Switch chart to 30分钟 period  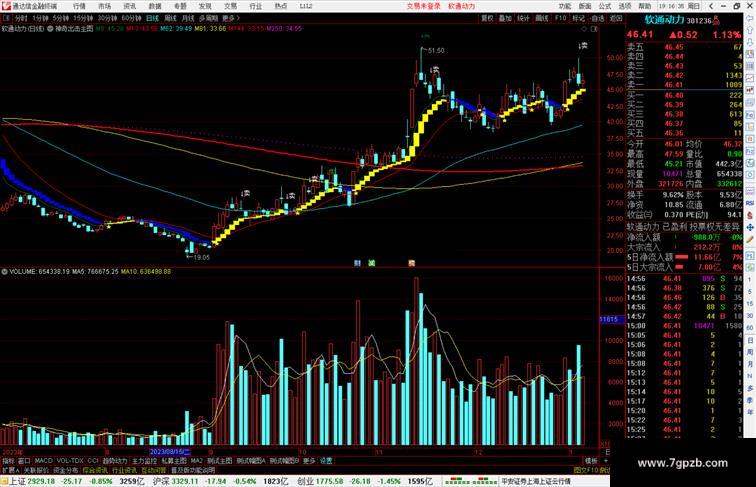pos(107,18)
